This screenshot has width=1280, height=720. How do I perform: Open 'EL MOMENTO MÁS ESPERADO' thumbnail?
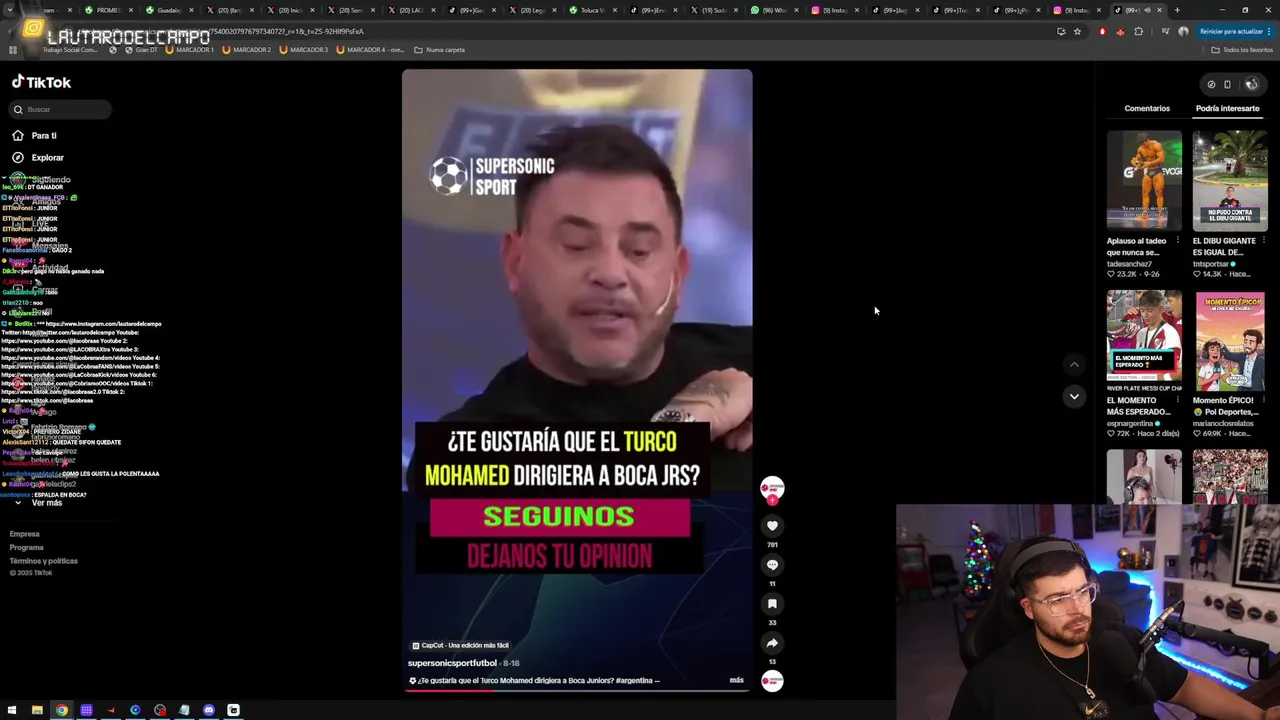(x=1144, y=340)
